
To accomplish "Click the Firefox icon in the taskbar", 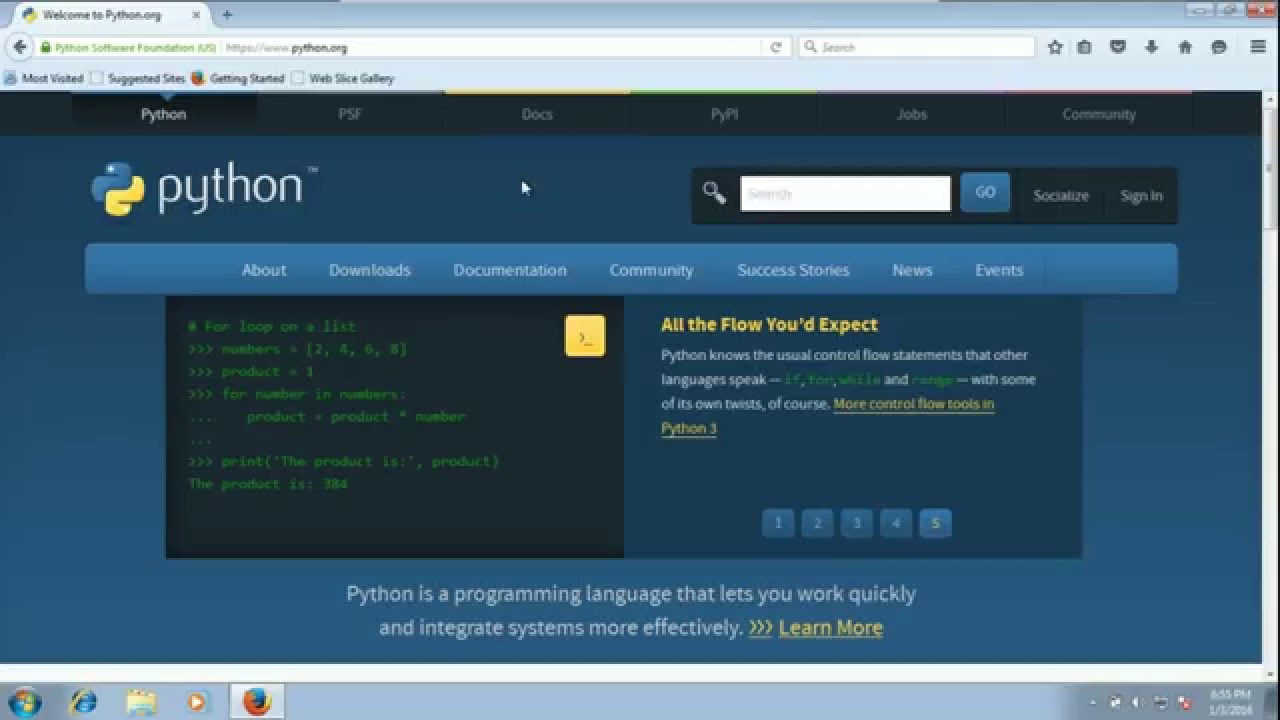I will click(x=257, y=701).
